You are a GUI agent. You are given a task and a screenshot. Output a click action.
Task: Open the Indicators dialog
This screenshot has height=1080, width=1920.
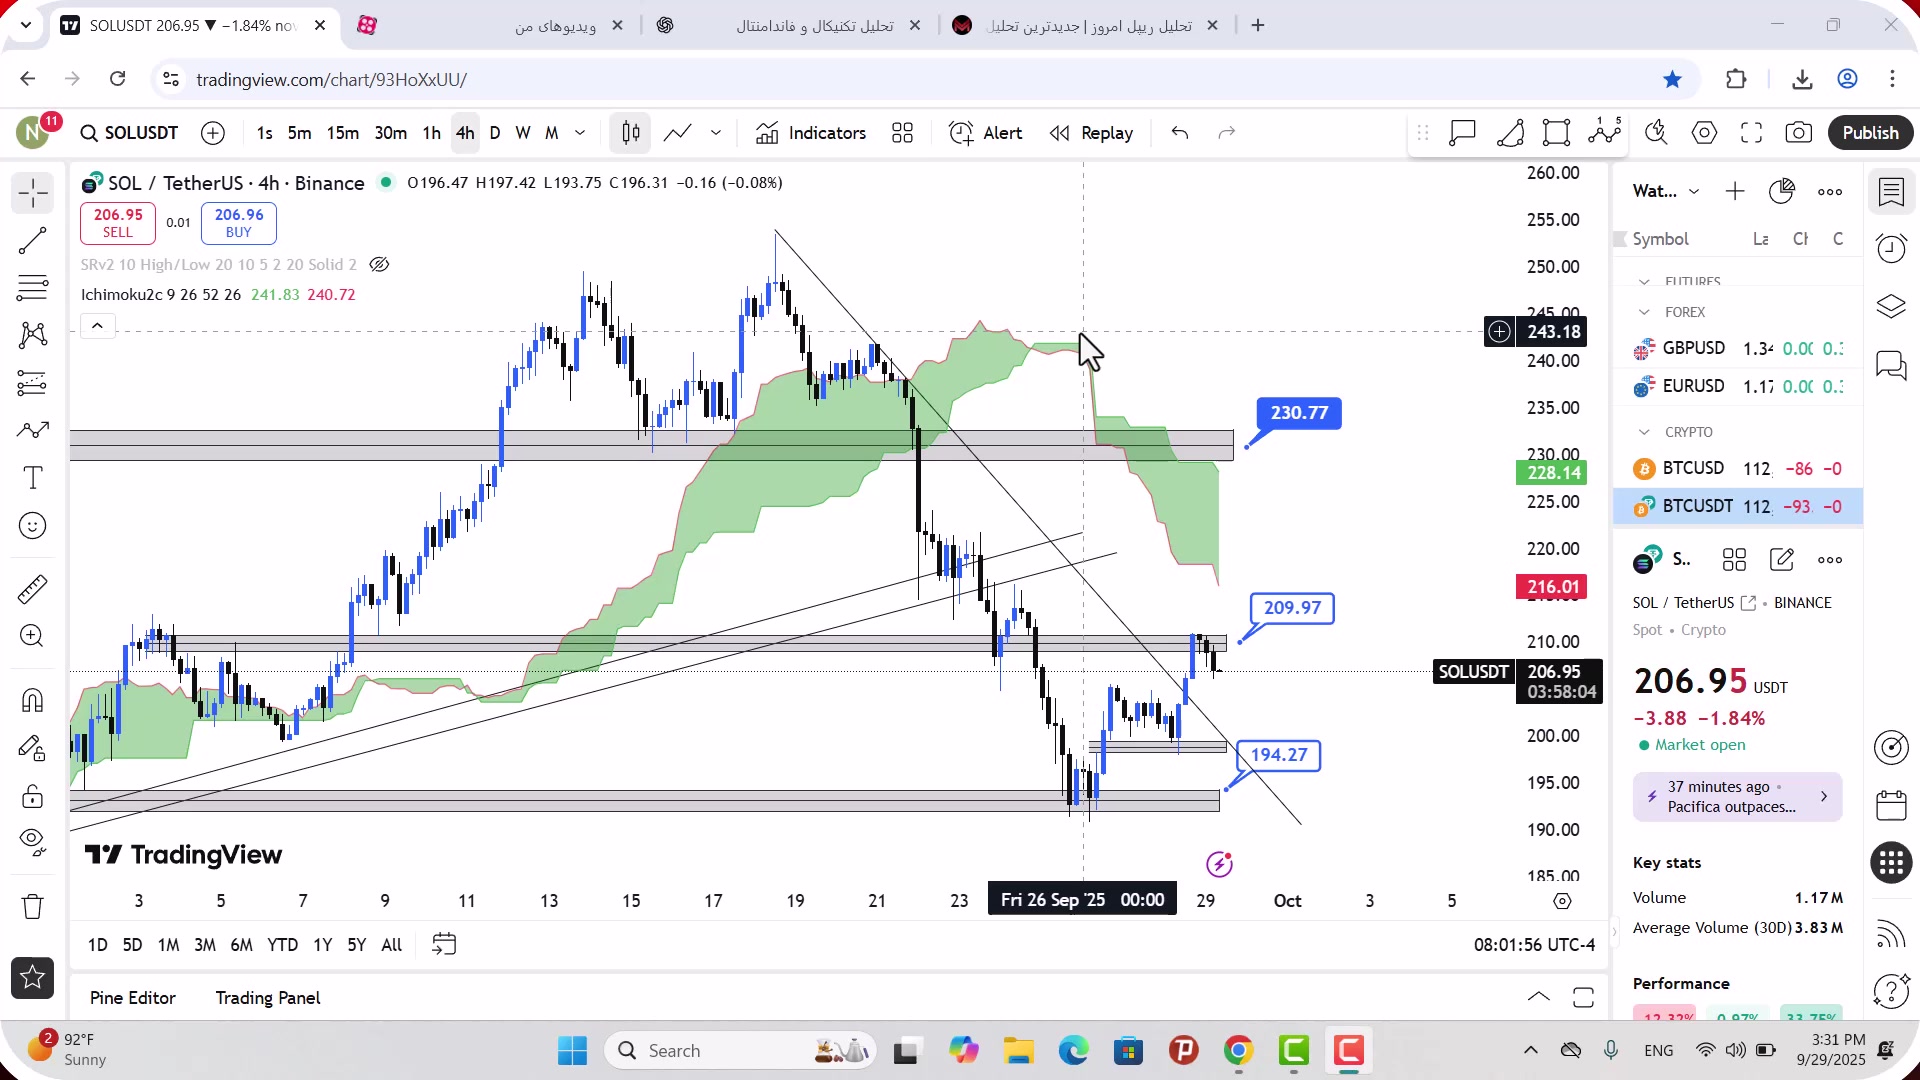(811, 133)
